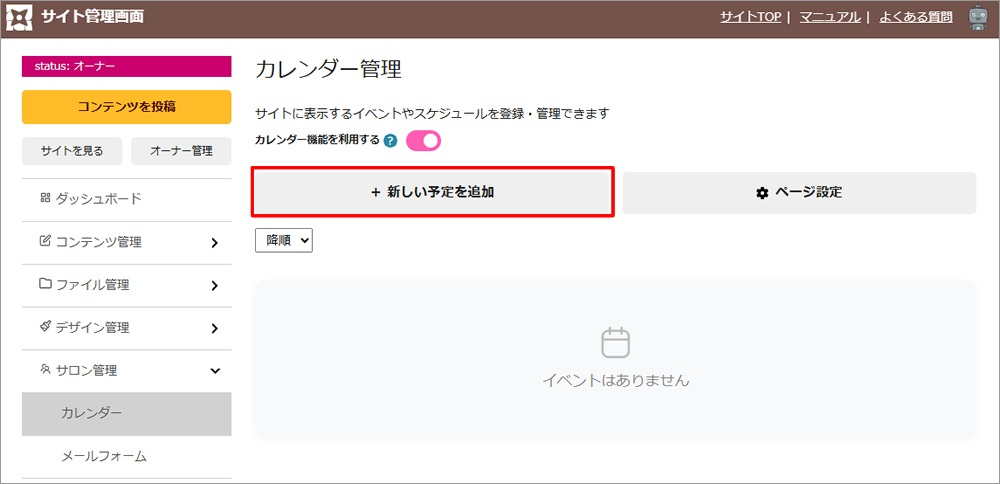Open the マニュアル link
This screenshot has width=1000, height=484.
click(x=830, y=17)
